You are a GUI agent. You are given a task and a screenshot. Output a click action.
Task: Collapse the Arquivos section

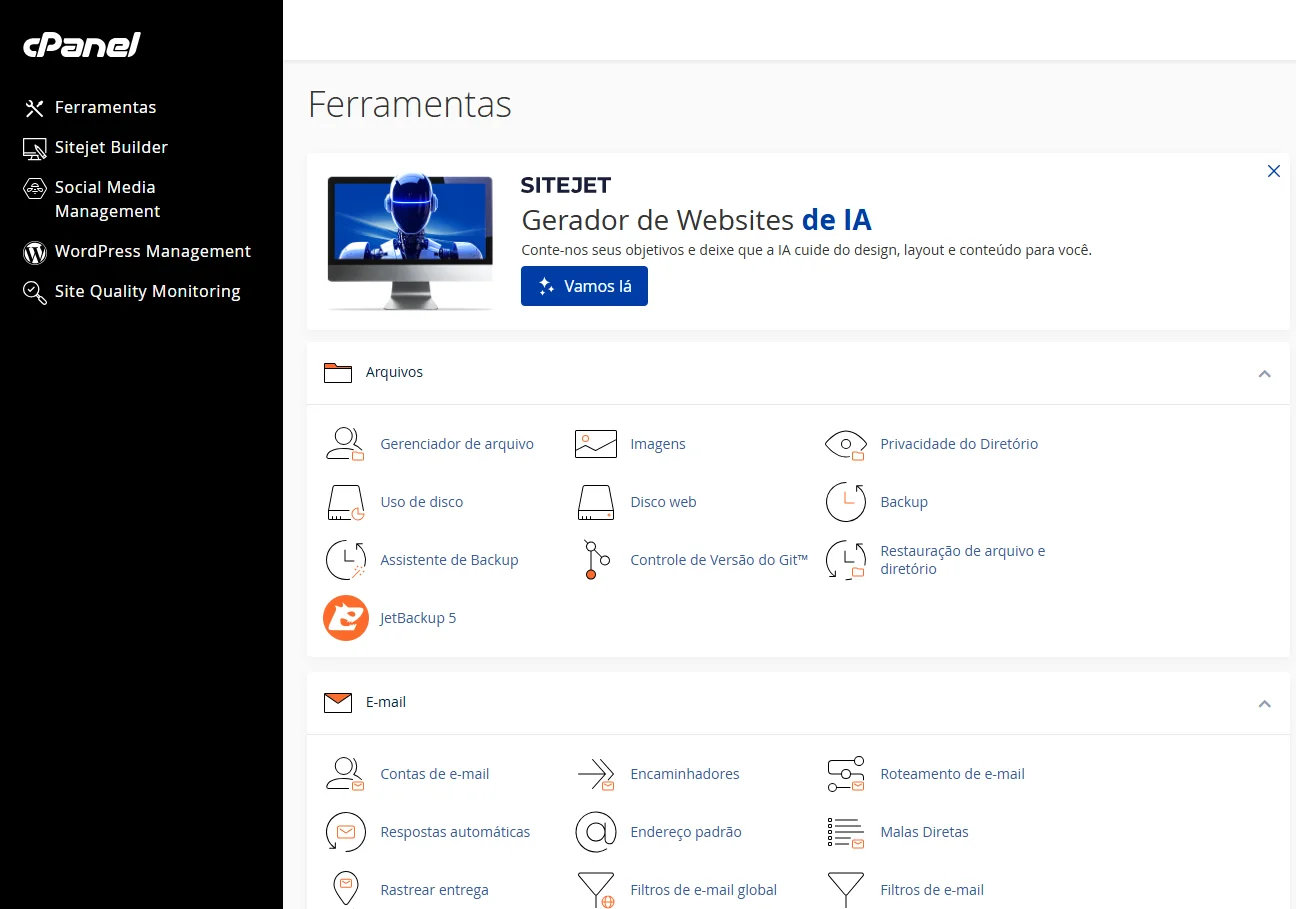pyautogui.click(x=1265, y=373)
